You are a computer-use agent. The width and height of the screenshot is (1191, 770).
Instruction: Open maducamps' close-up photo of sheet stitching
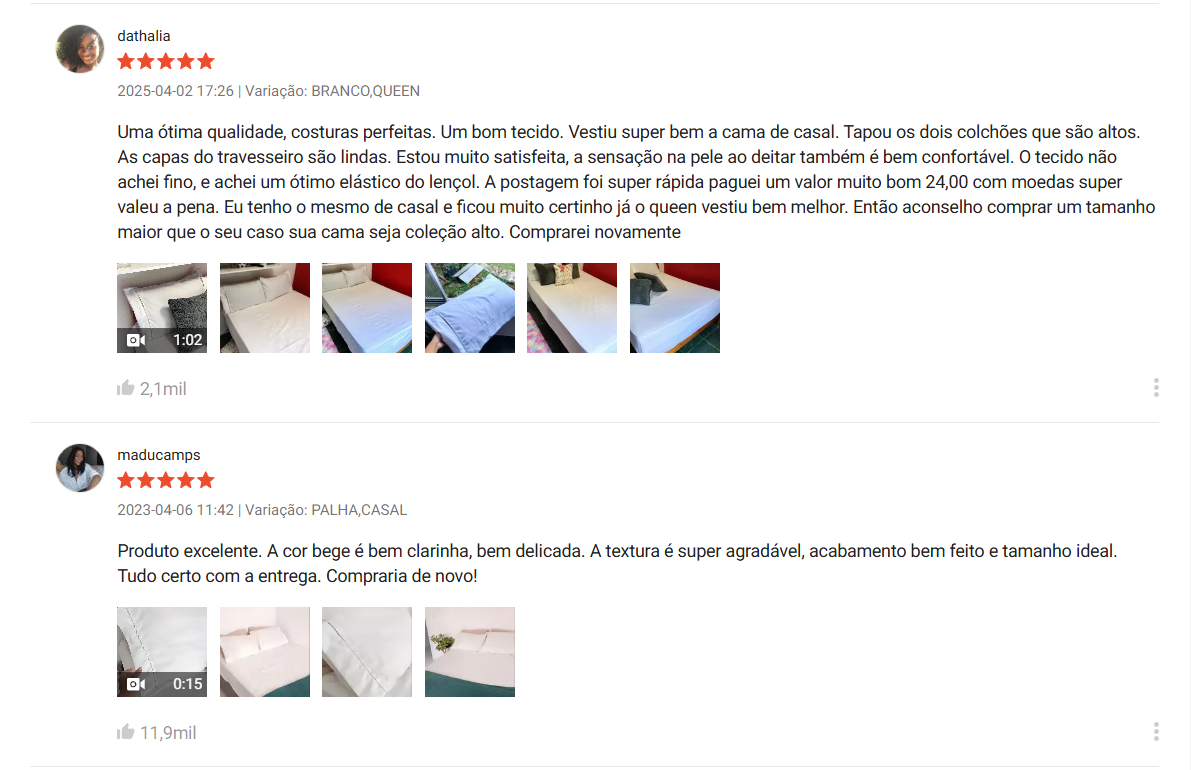(367, 652)
